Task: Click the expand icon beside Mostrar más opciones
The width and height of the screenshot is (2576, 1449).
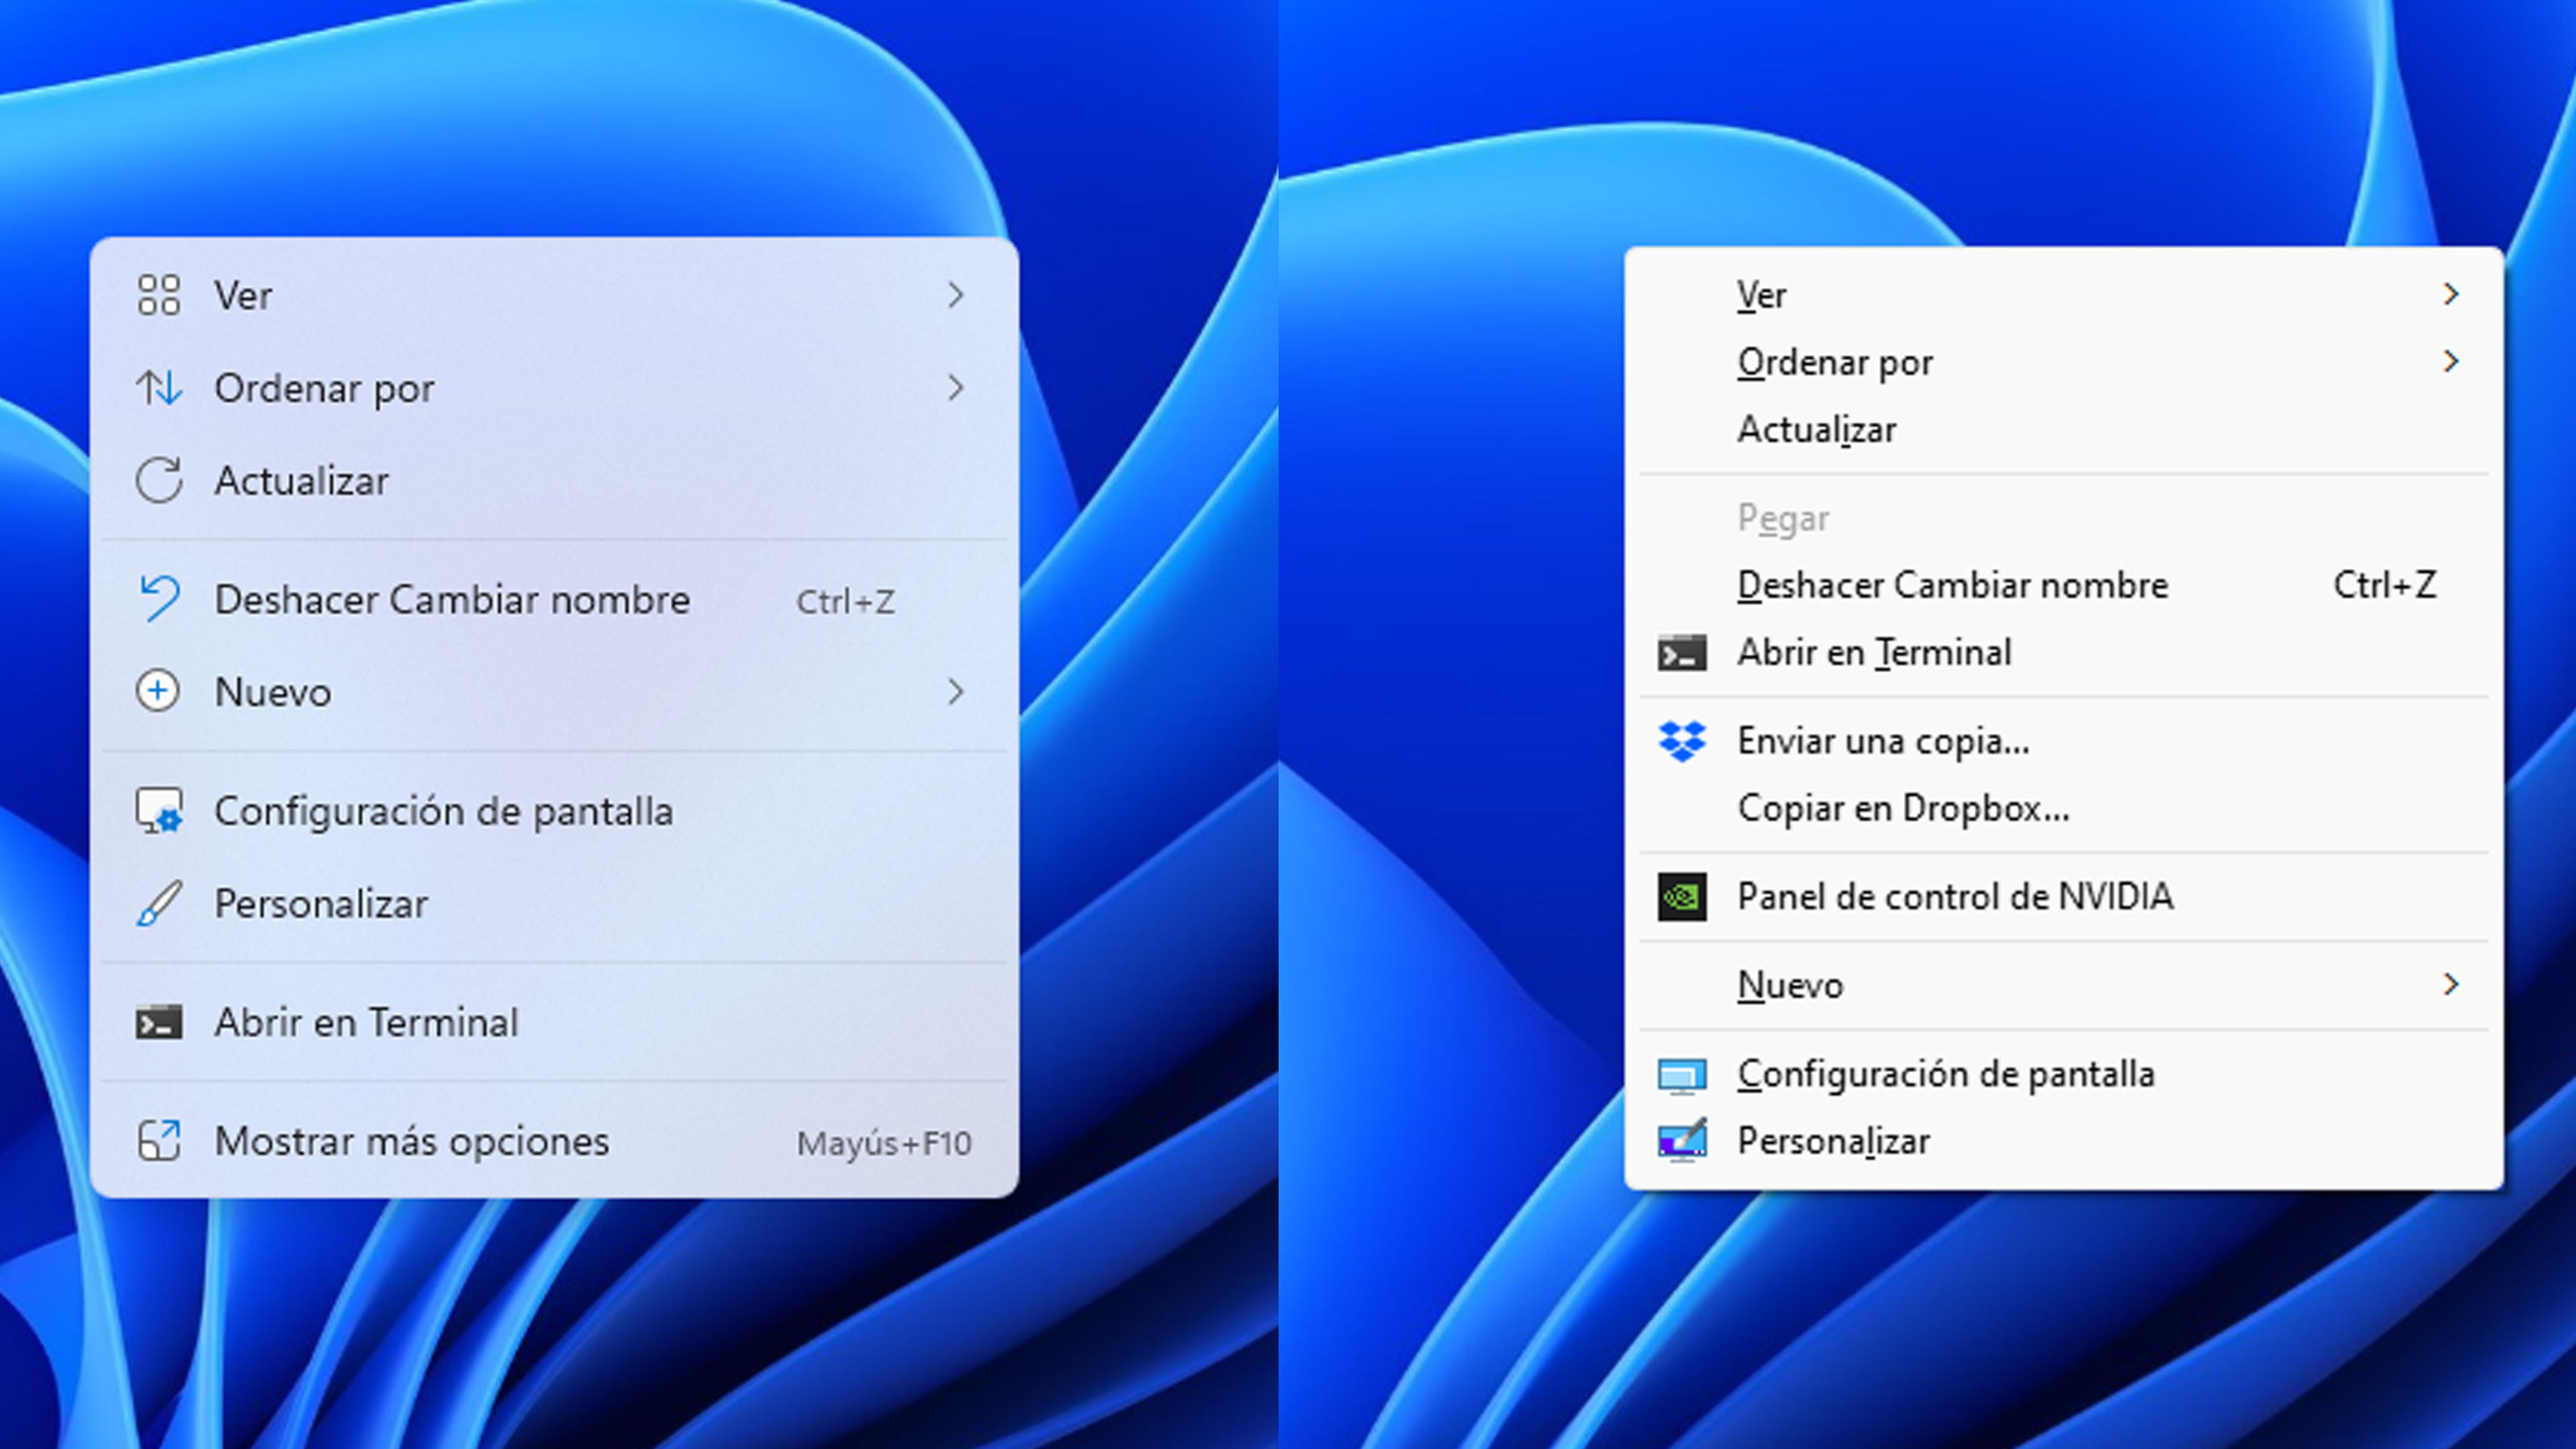Action: click(159, 1141)
